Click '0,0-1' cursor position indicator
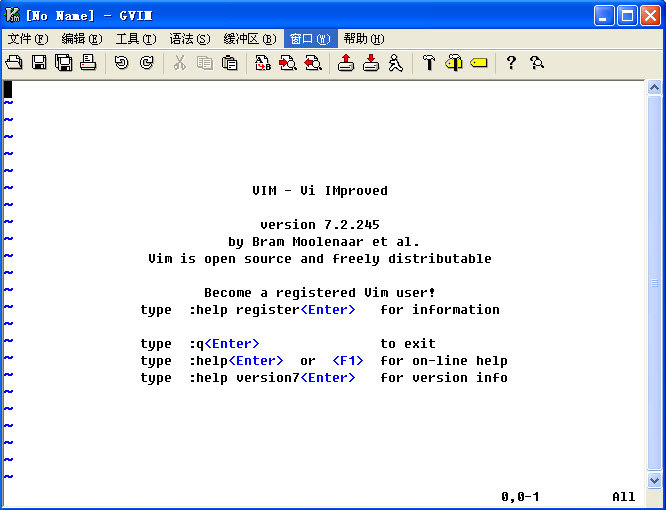This screenshot has height=510, width=666. pos(520,496)
